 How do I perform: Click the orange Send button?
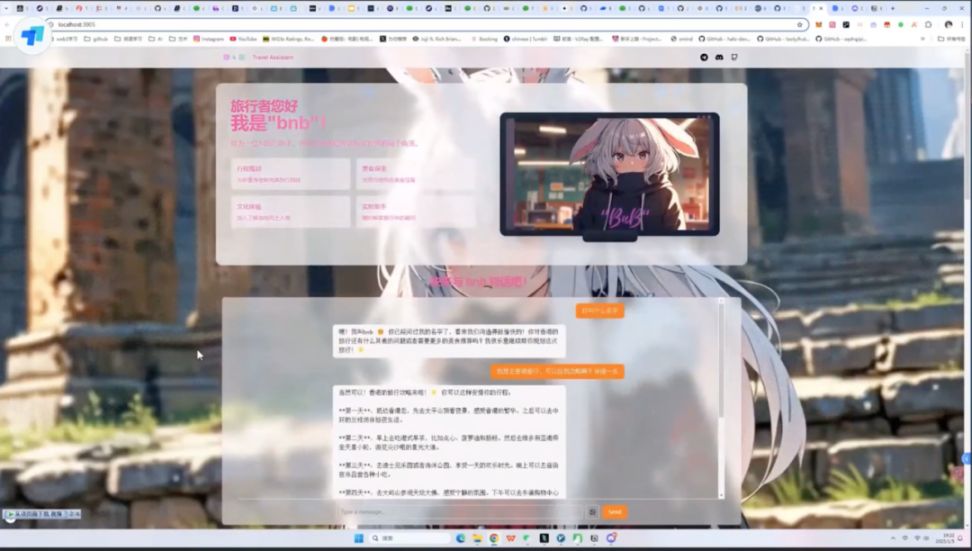(614, 511)
